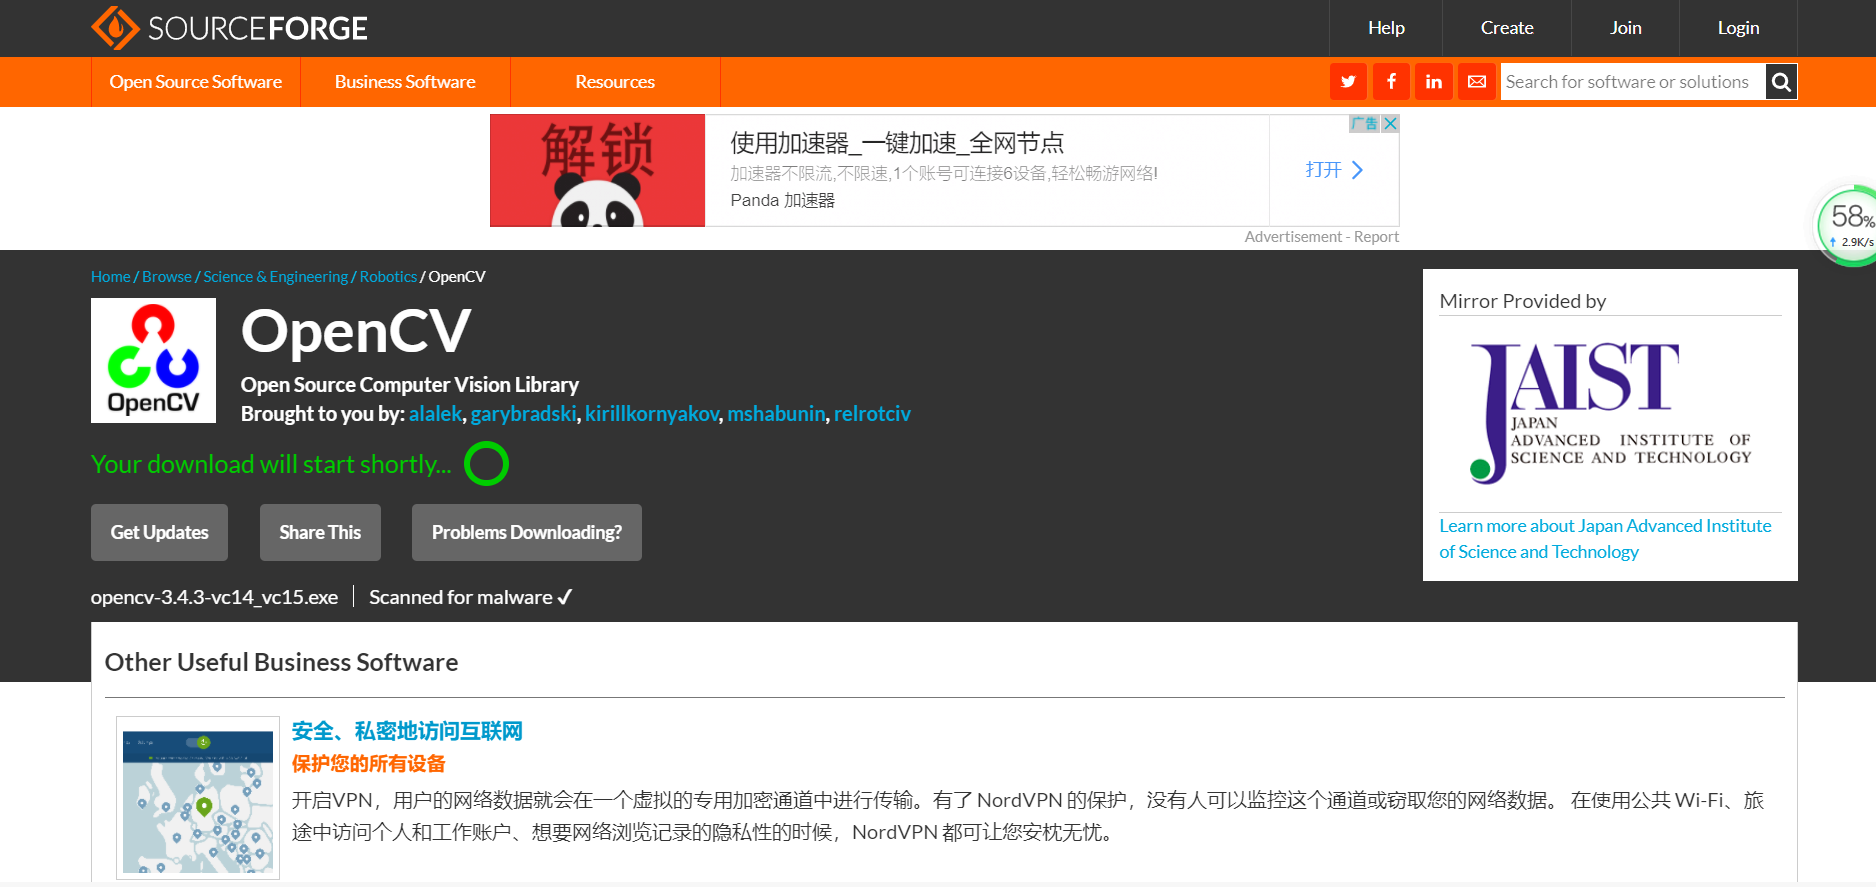Screen dimensions: 1876x887
Task: Open kirillkornyakov's profile link
Action: pyautogui.click(x=652, y=414)
